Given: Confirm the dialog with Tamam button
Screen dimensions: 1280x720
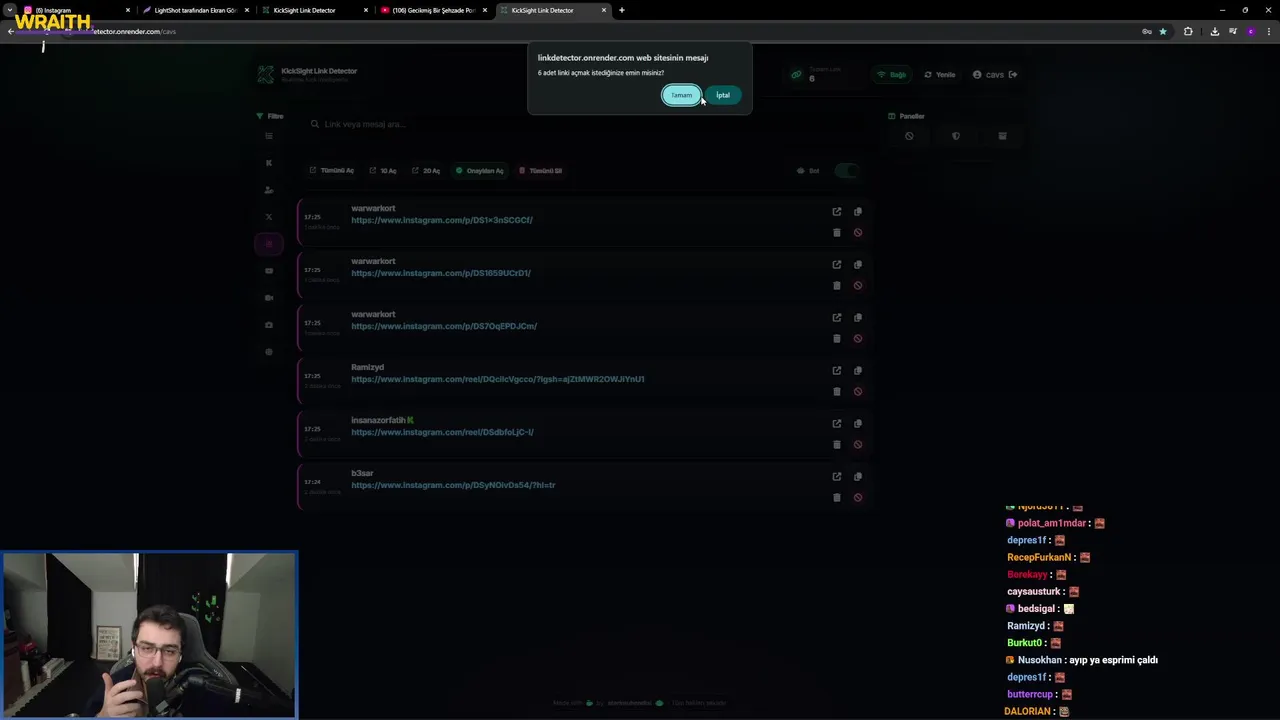Looking at the screenshot, I should (x=681, y=95).
